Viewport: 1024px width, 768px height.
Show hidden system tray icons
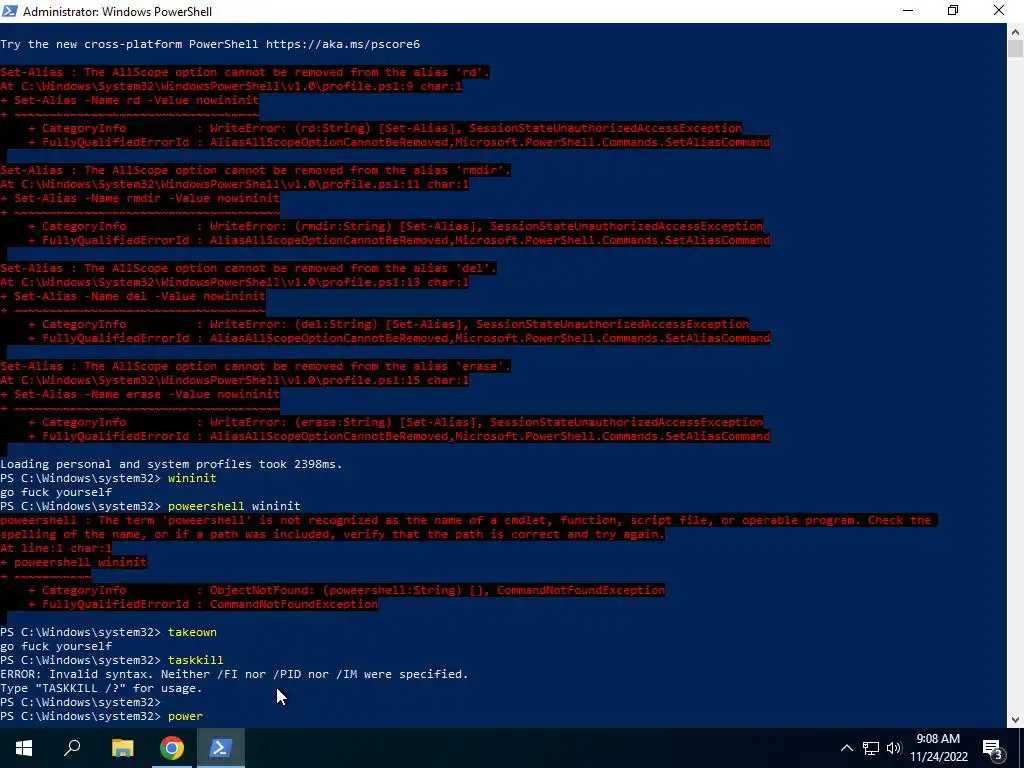[x=846, y=748]
